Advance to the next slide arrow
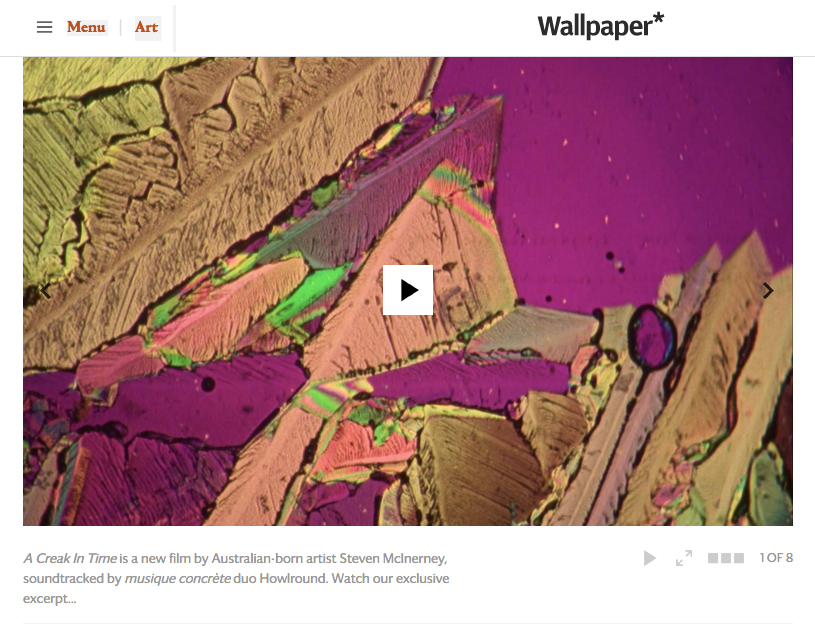 (768, 291)
